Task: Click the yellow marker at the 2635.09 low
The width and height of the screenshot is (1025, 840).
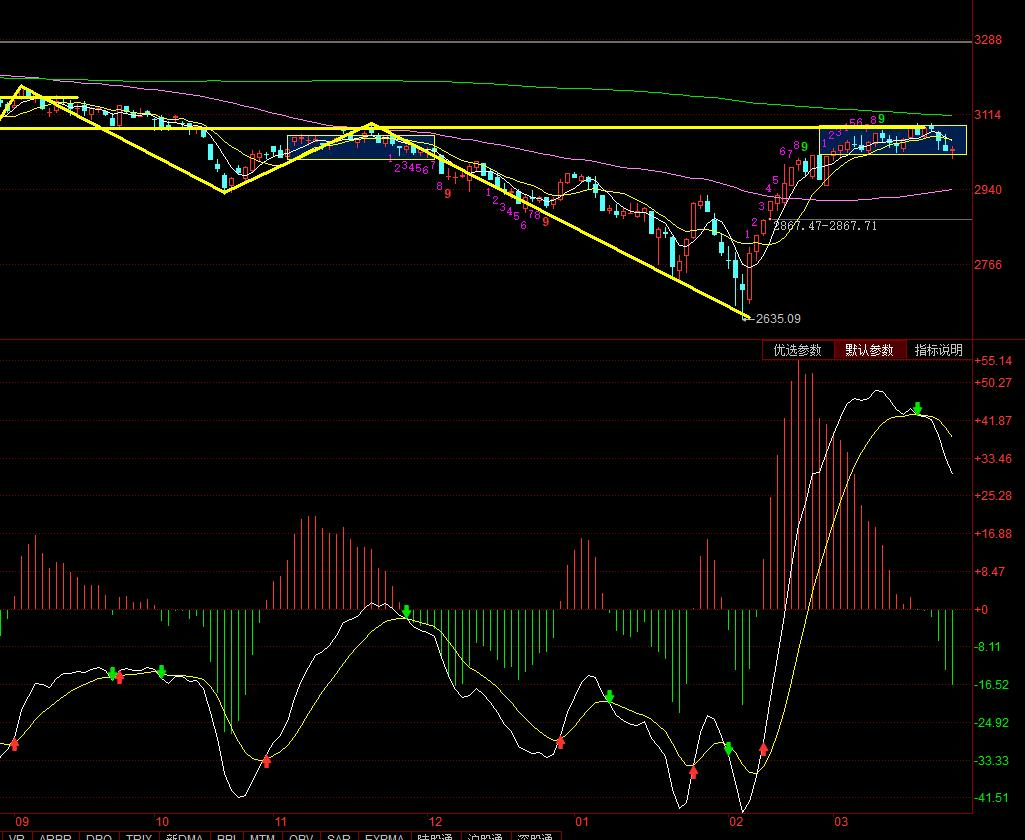Action: (746, 317)
